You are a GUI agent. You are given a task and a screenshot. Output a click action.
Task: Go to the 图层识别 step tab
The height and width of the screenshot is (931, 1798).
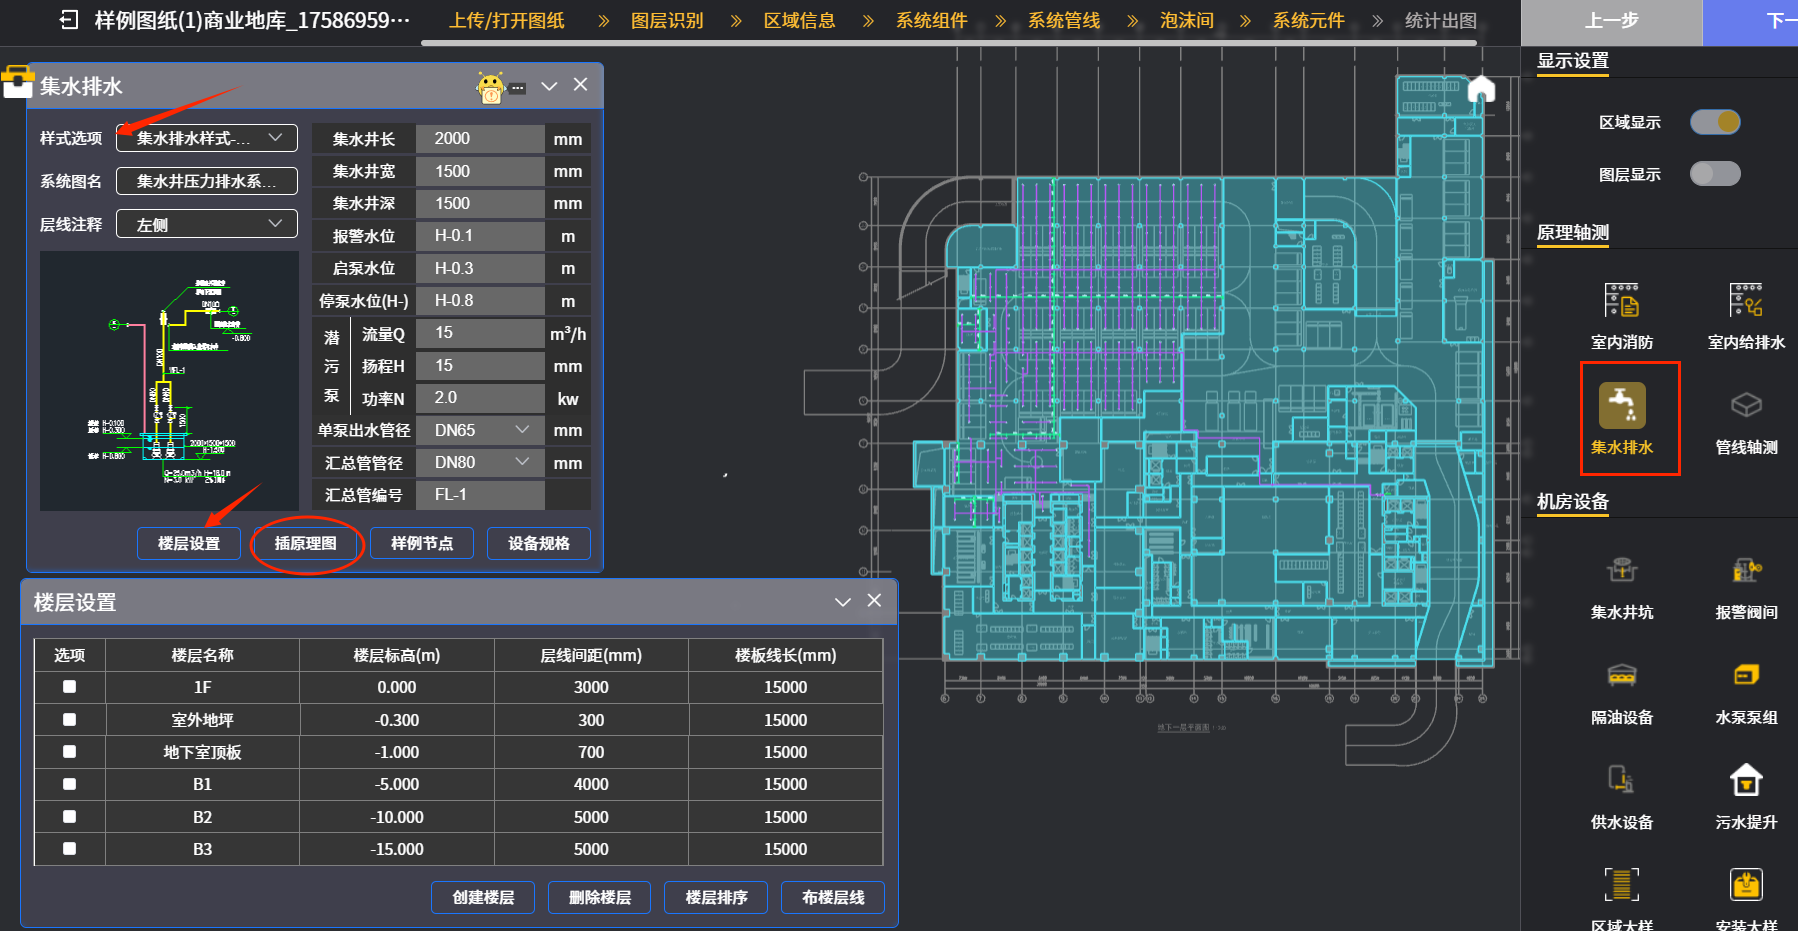667,21
